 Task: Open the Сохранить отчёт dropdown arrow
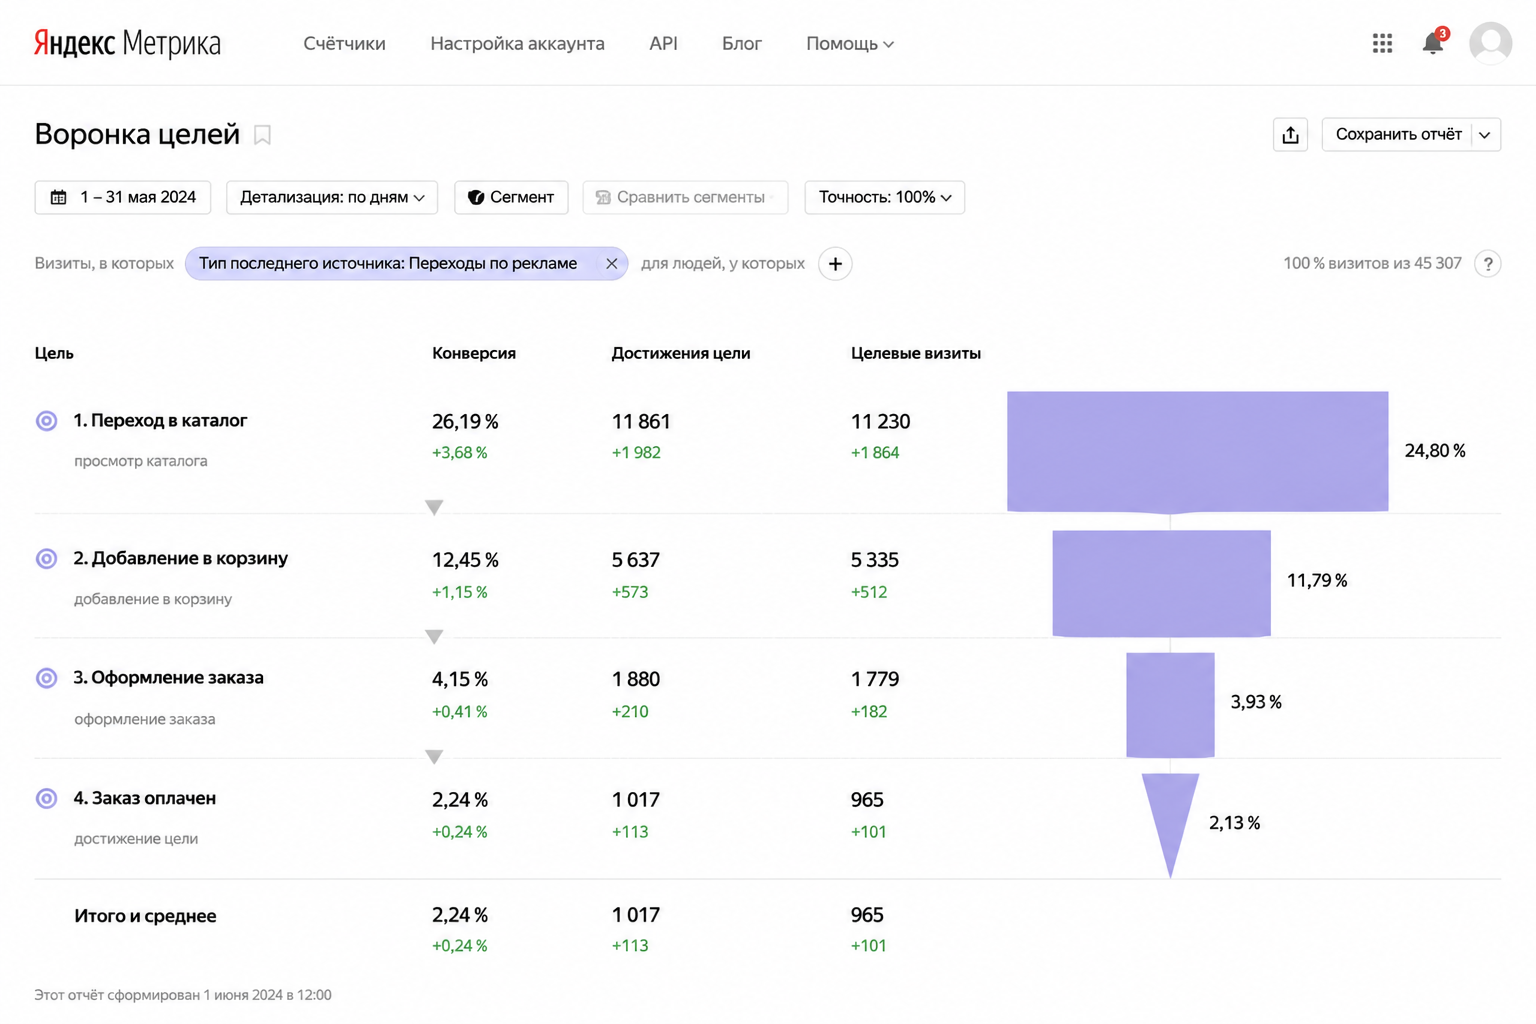[x=1485, y=135]
